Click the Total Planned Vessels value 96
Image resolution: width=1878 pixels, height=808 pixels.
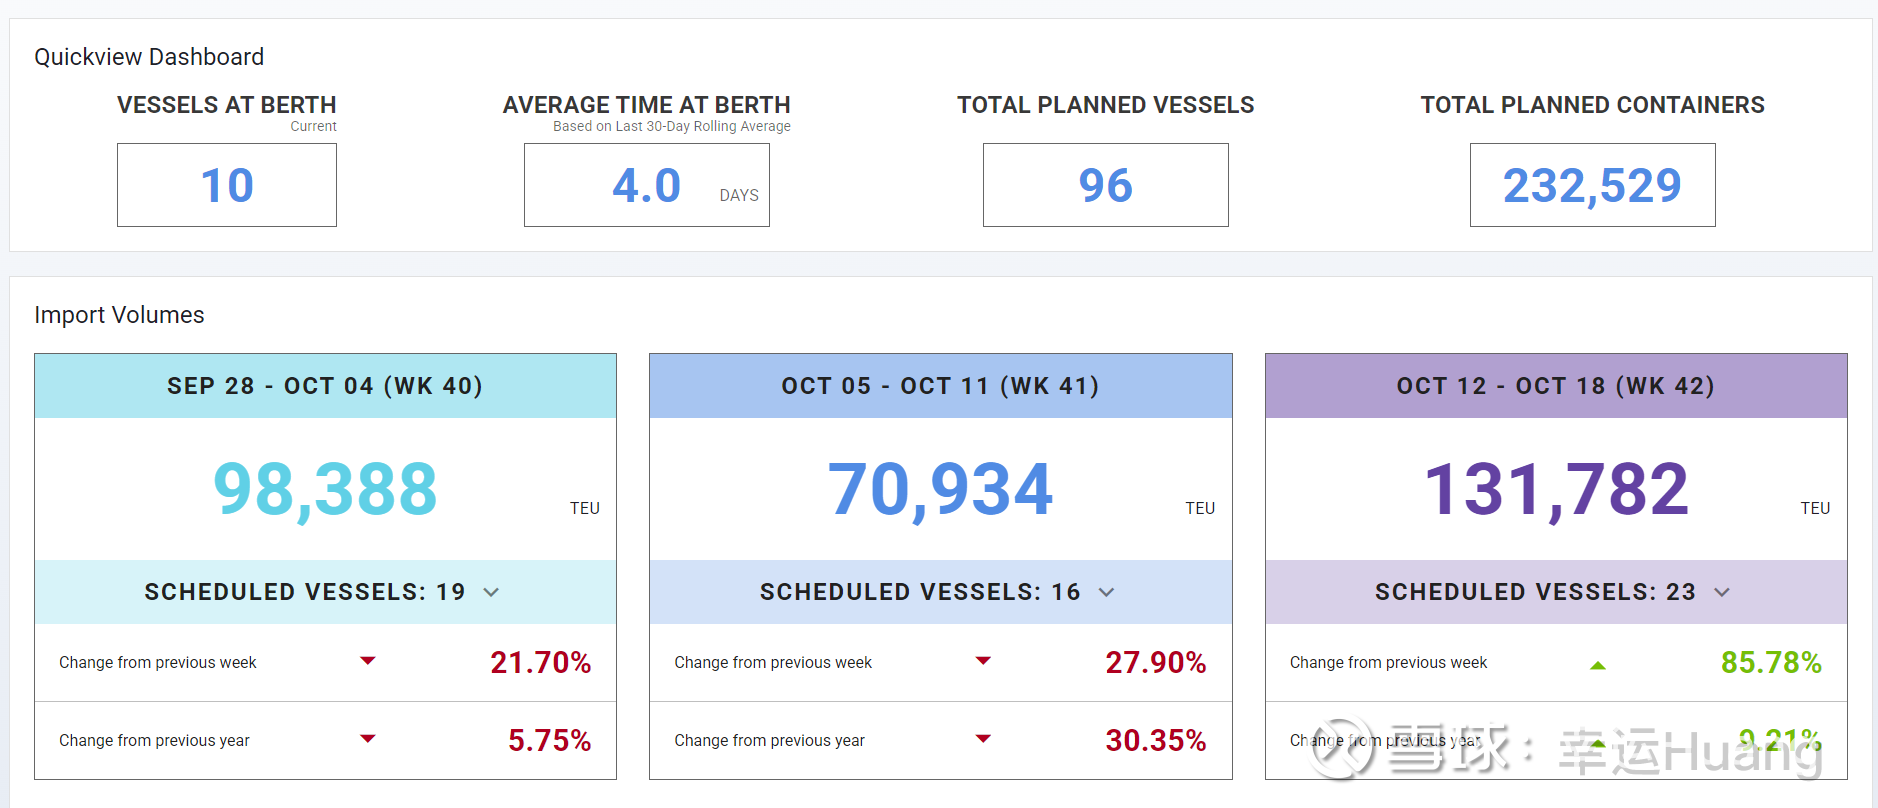click(1105, 185)
